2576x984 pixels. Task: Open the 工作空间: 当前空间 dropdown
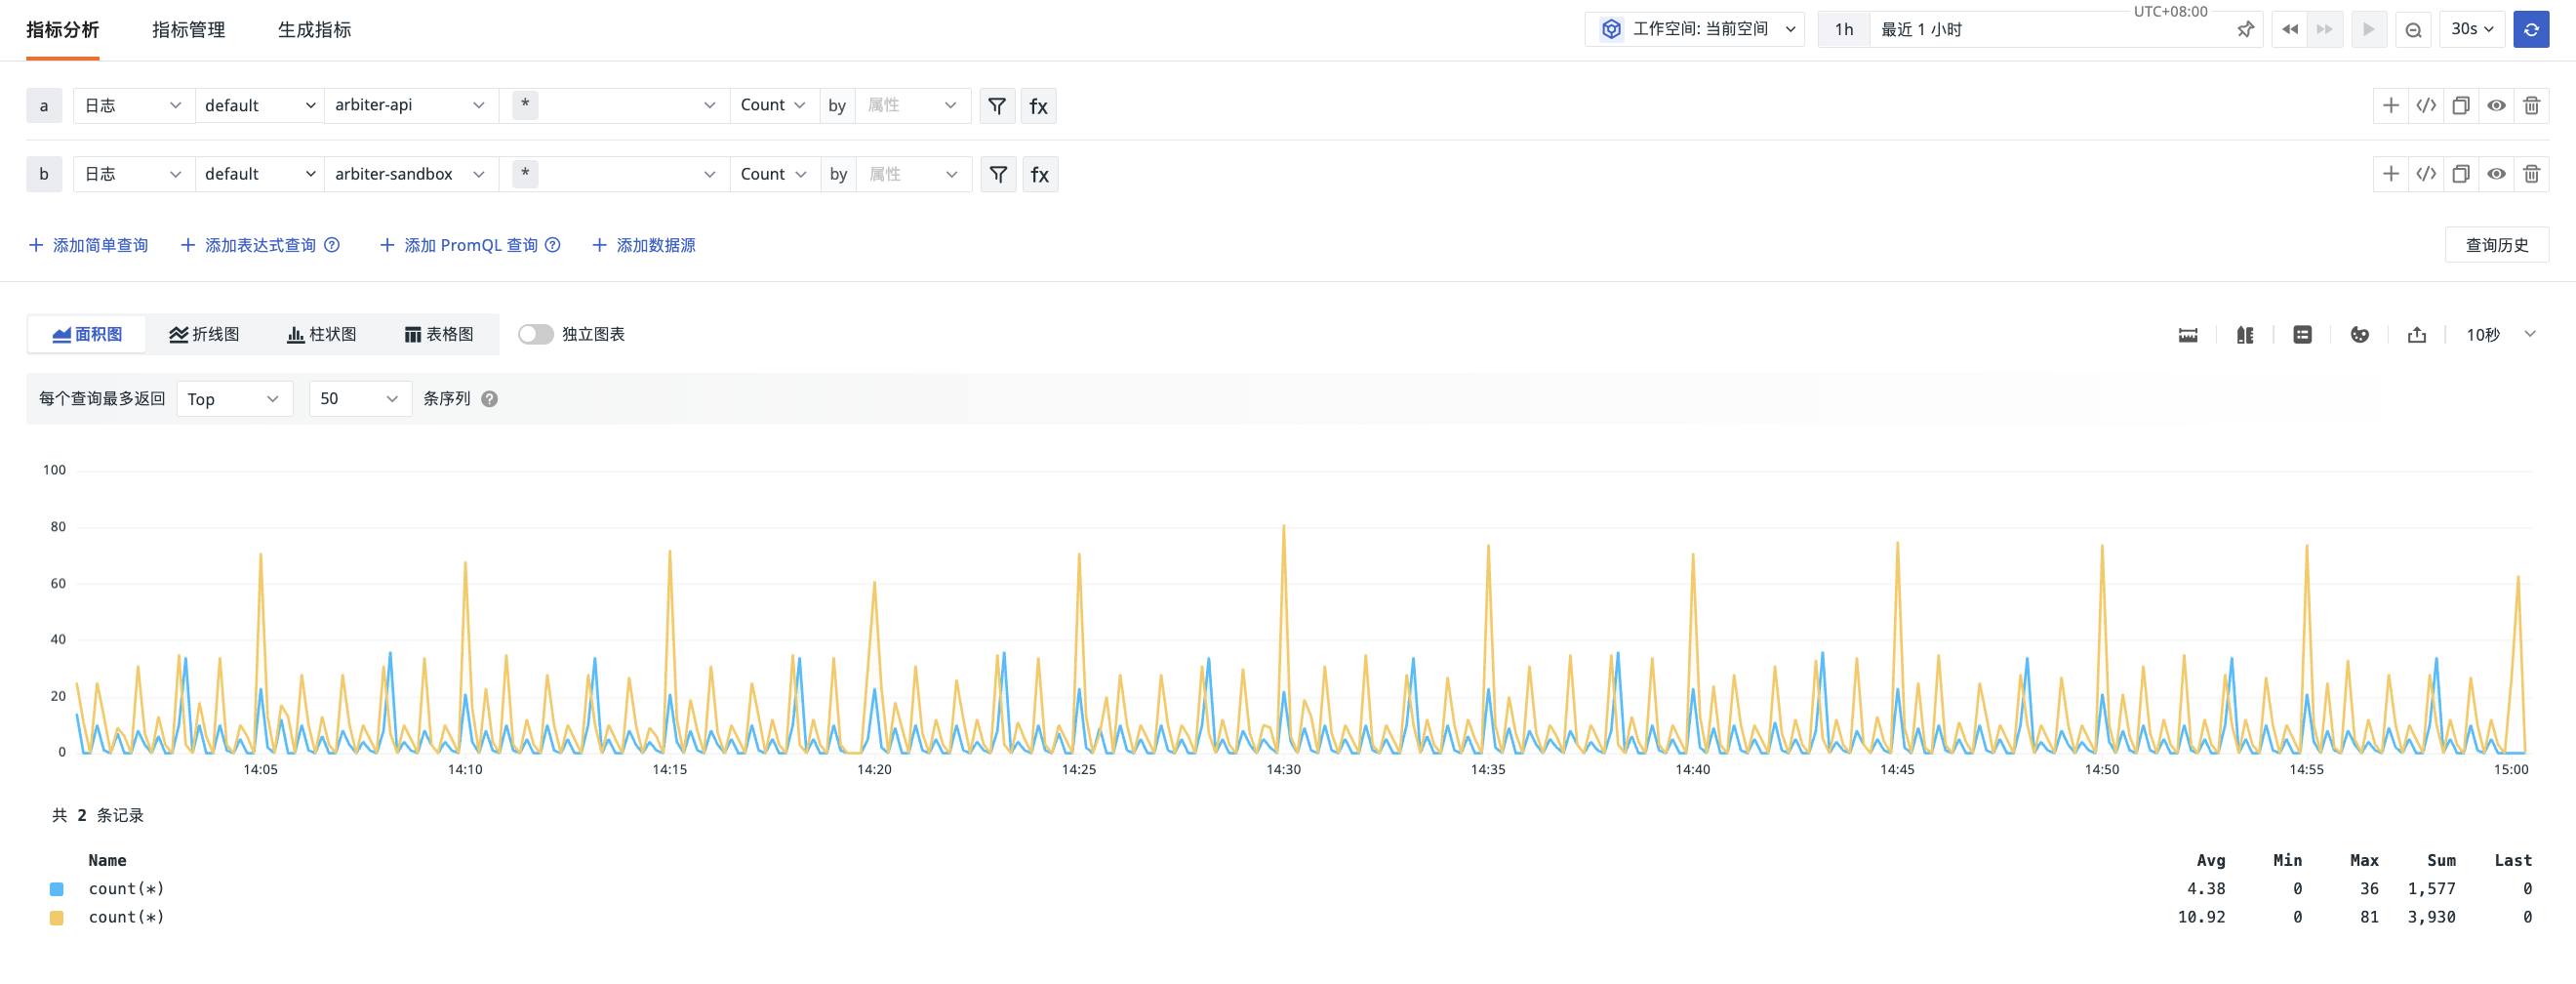coord(1695,29)
